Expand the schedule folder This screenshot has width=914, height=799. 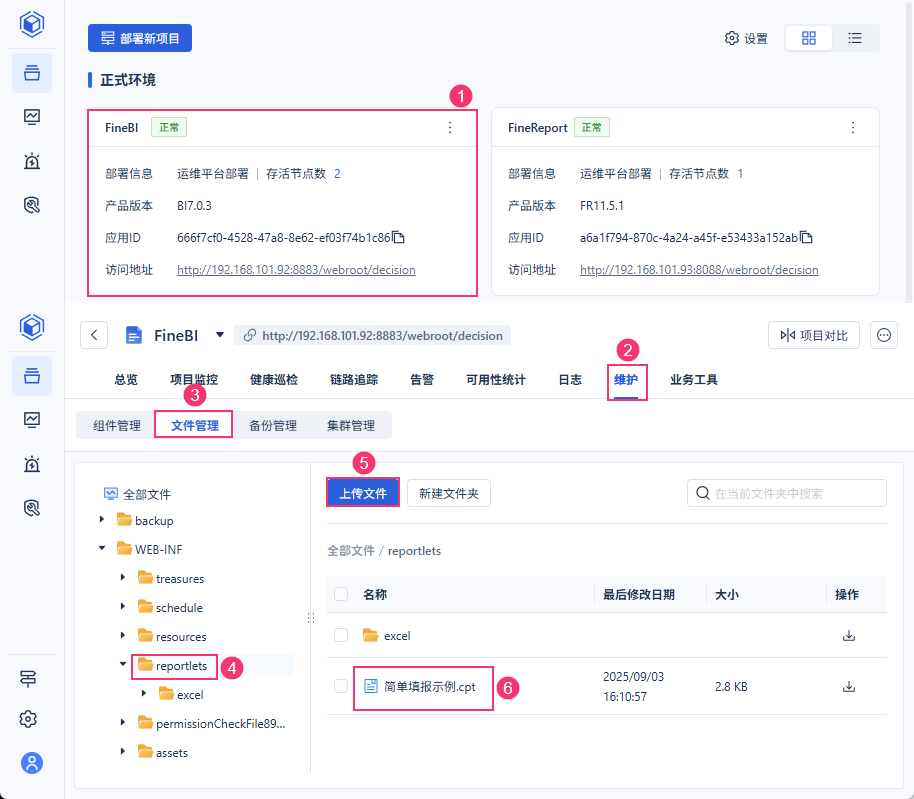tap(123, 607)
